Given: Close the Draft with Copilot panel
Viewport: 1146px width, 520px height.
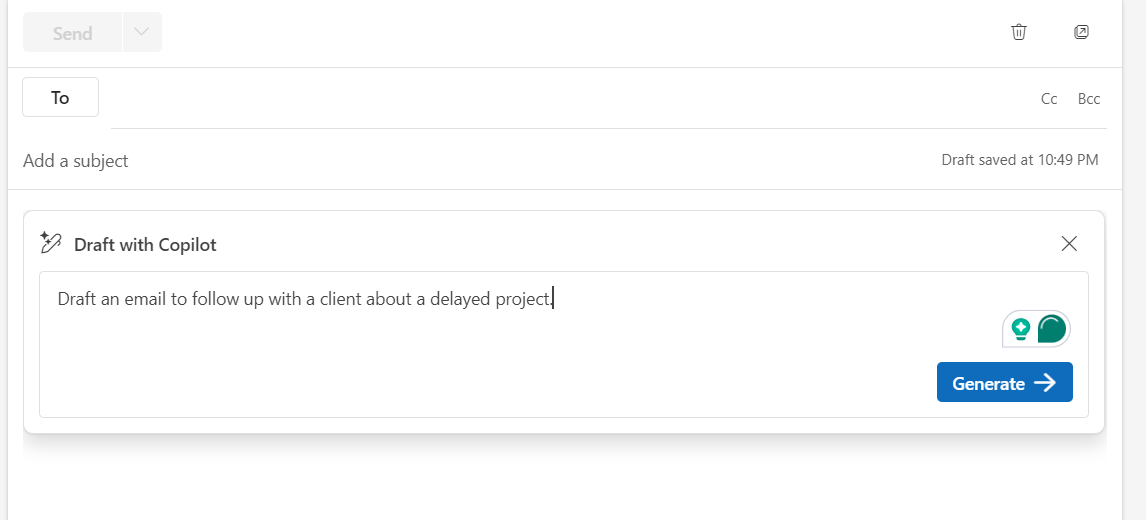Looking at the screenshot, I should pyautogui.click(x=1069, y=244).
